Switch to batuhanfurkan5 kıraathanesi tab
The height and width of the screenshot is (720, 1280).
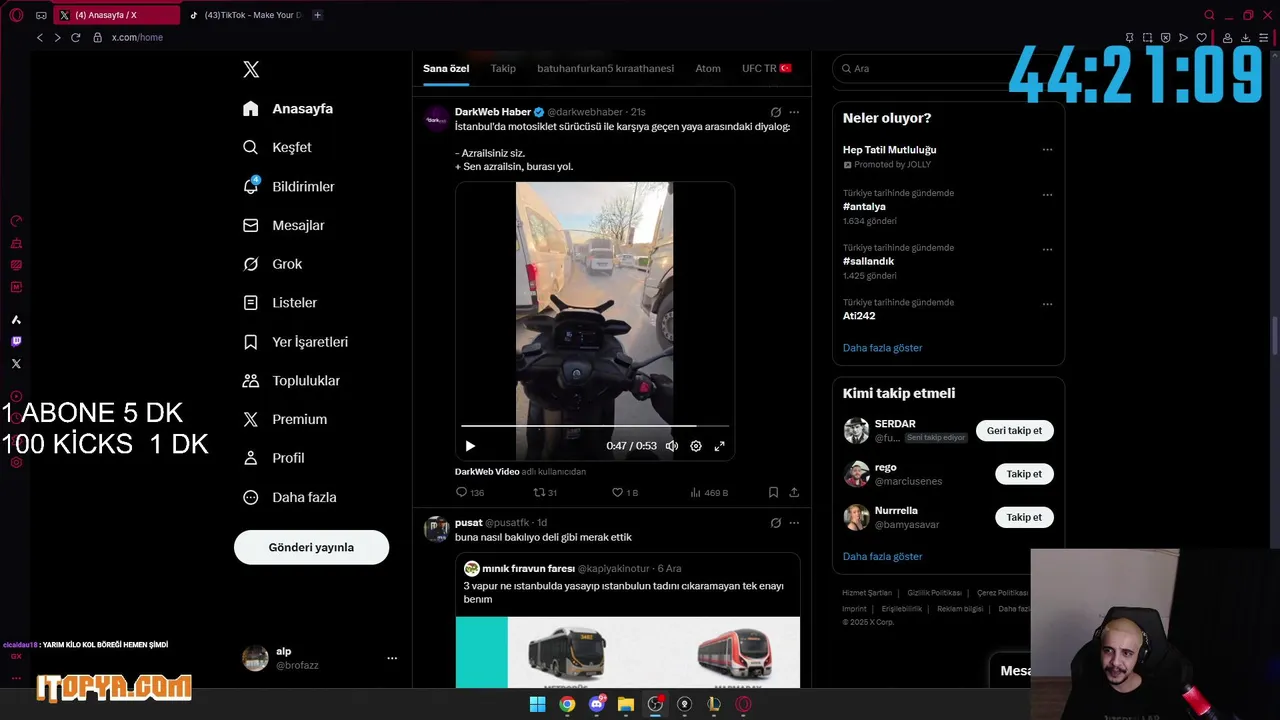click(605, 68)
